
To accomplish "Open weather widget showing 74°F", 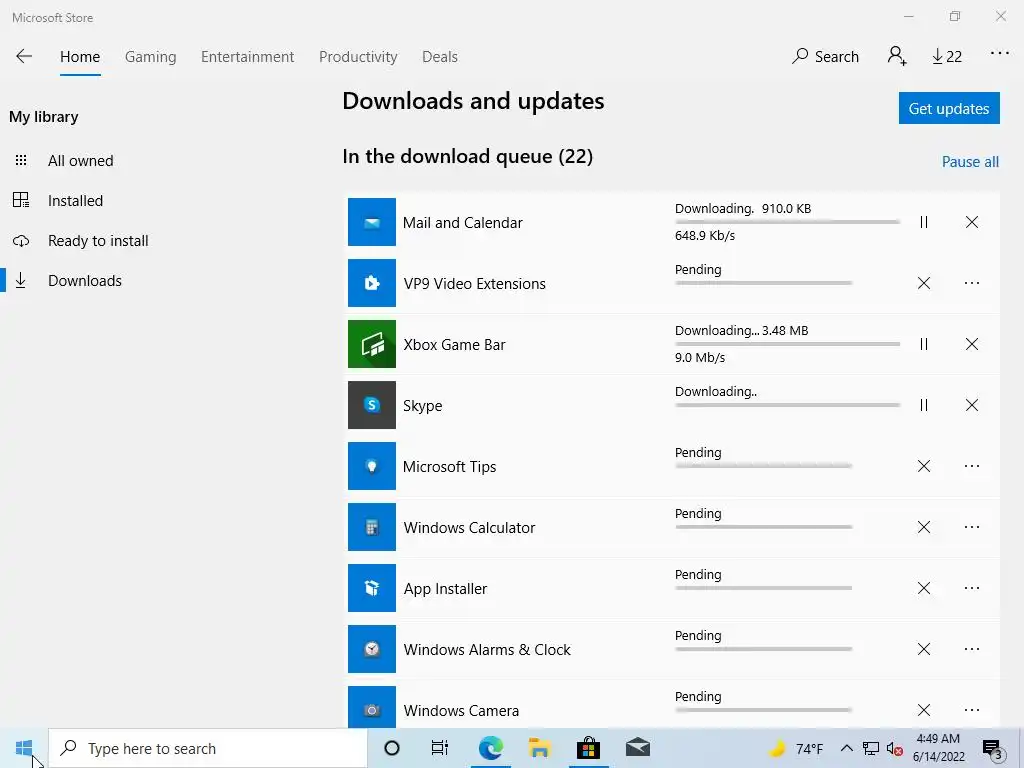I will click(795, 748).
